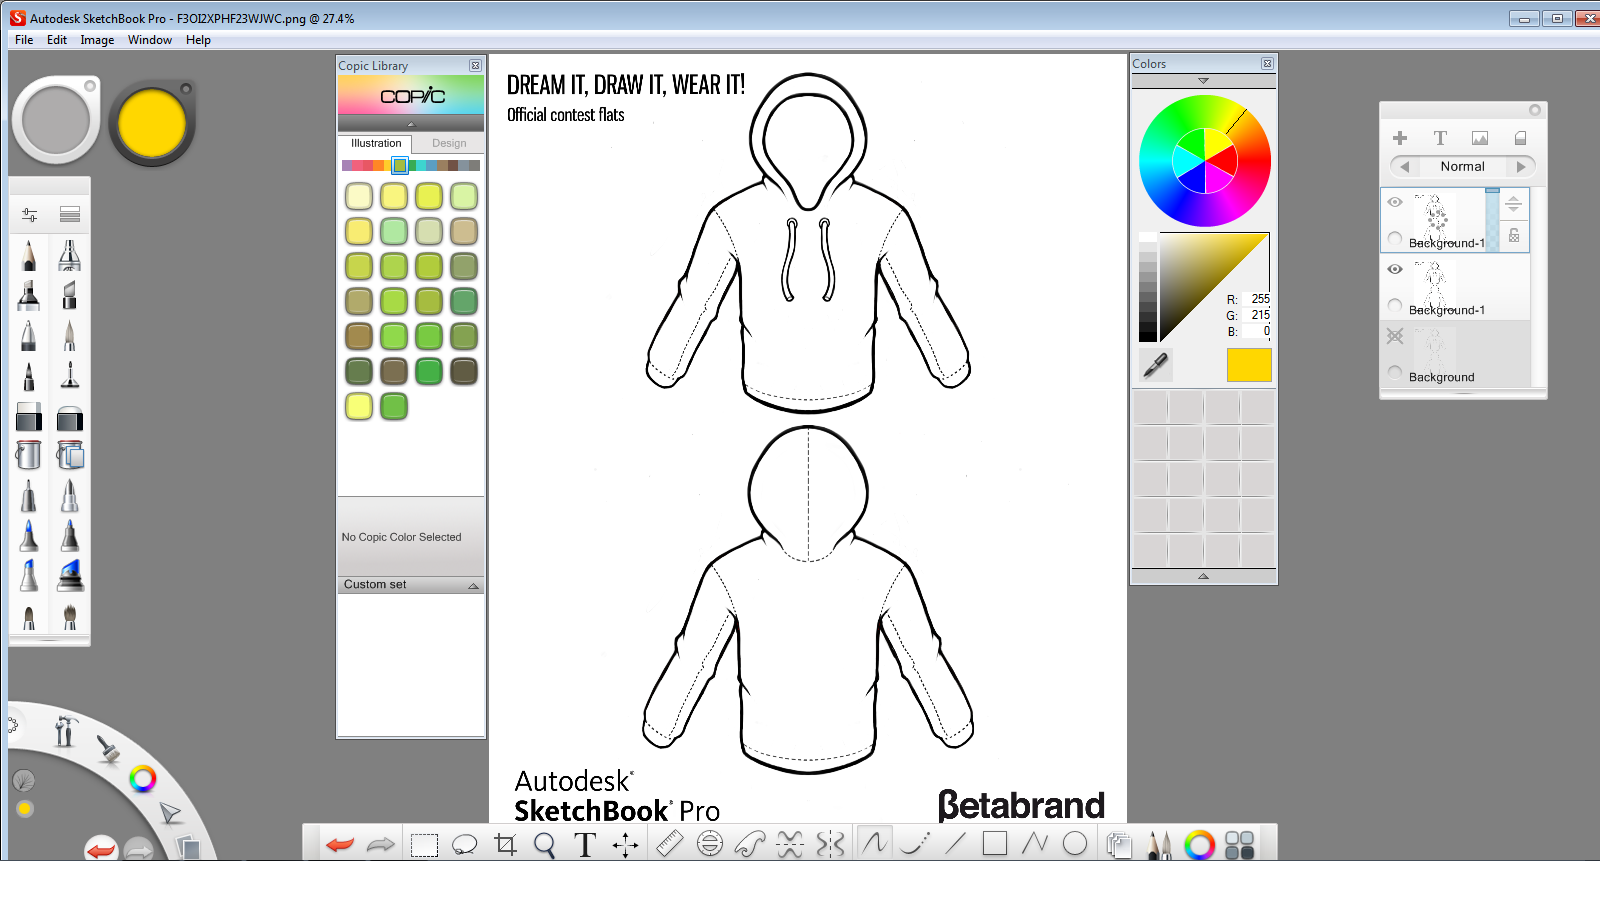The image size is (1600, 900).
Task: Open Brush Properties sliders icon
Action: [x=29, y=215]
